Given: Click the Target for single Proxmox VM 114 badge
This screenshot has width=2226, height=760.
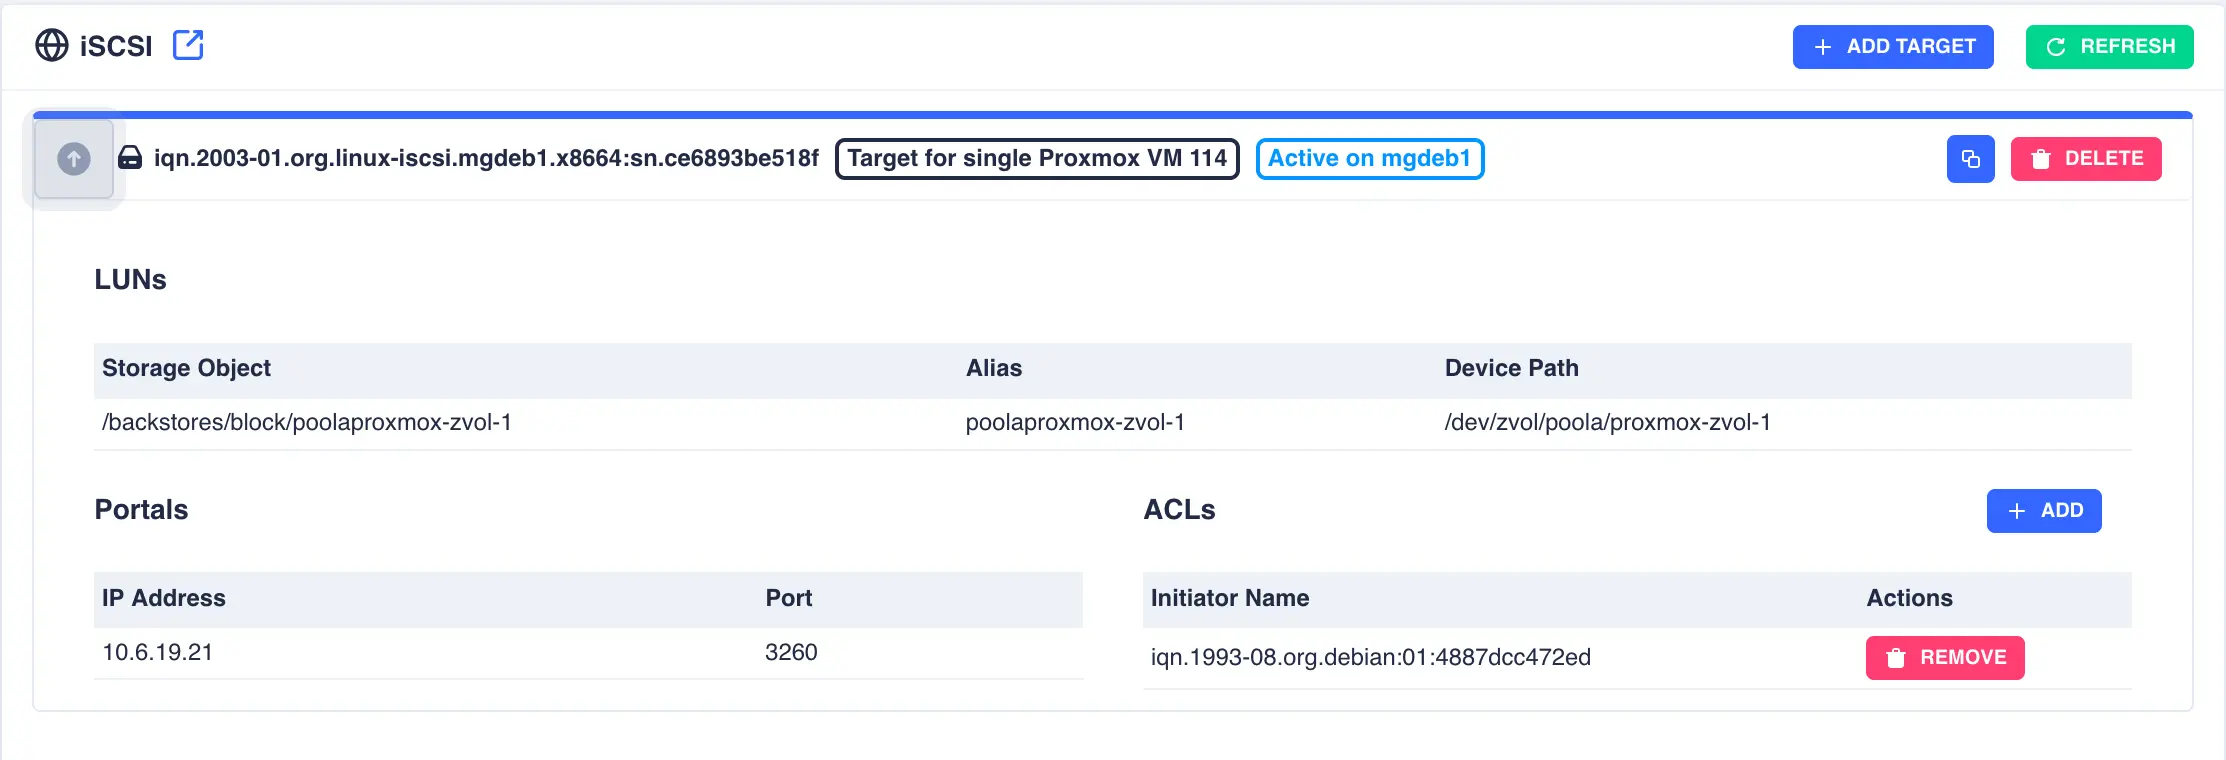Looking at the screenshot, I should click(1036, 158).
